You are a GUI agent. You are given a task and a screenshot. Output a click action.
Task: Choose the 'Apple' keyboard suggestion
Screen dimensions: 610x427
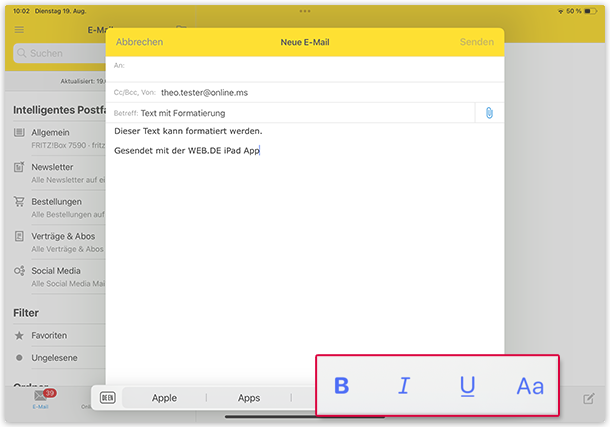click(164, 398)
